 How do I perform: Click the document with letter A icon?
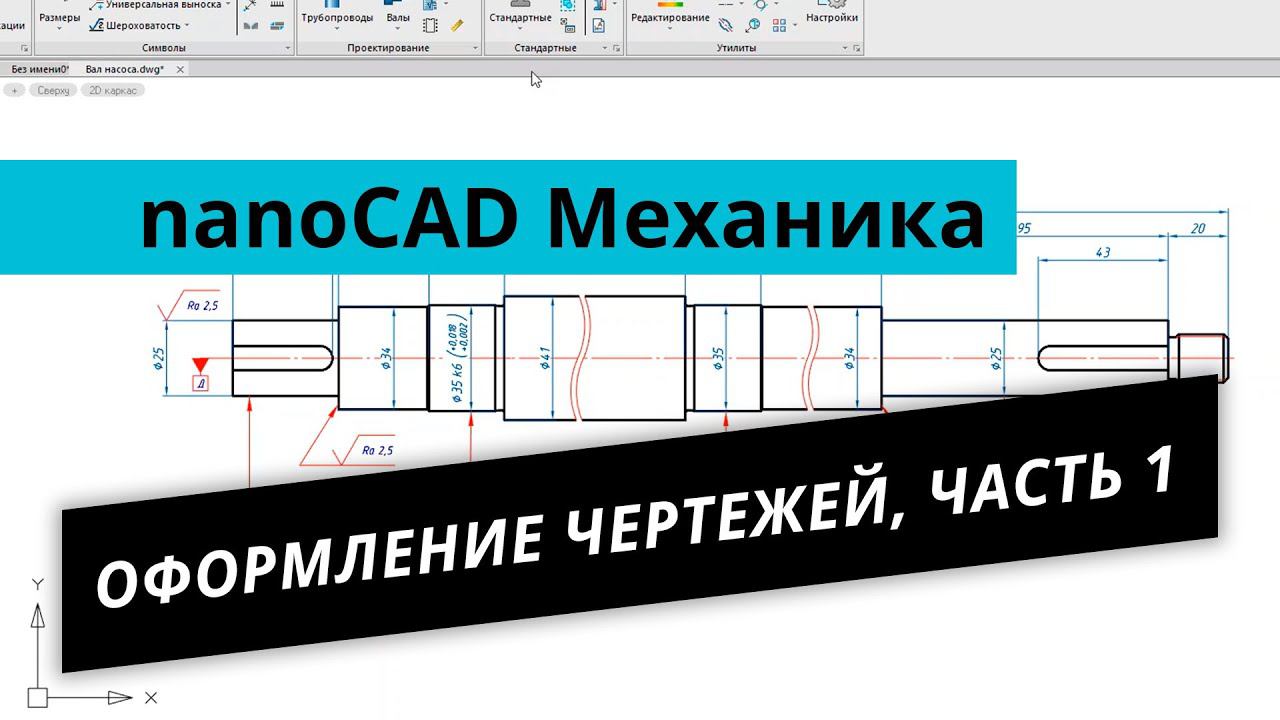[598, 25]
